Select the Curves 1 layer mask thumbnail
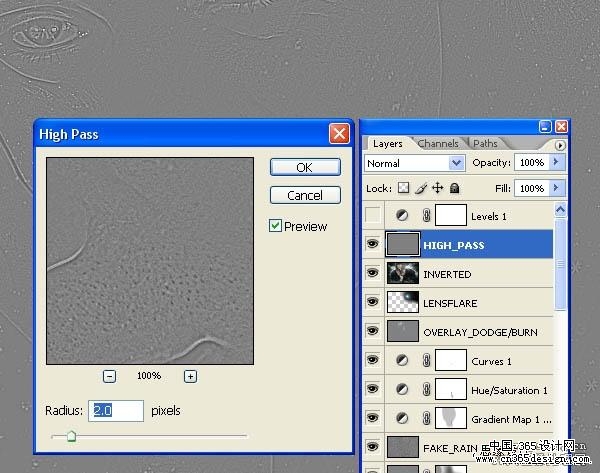600x473 pixels. (451, 360)
